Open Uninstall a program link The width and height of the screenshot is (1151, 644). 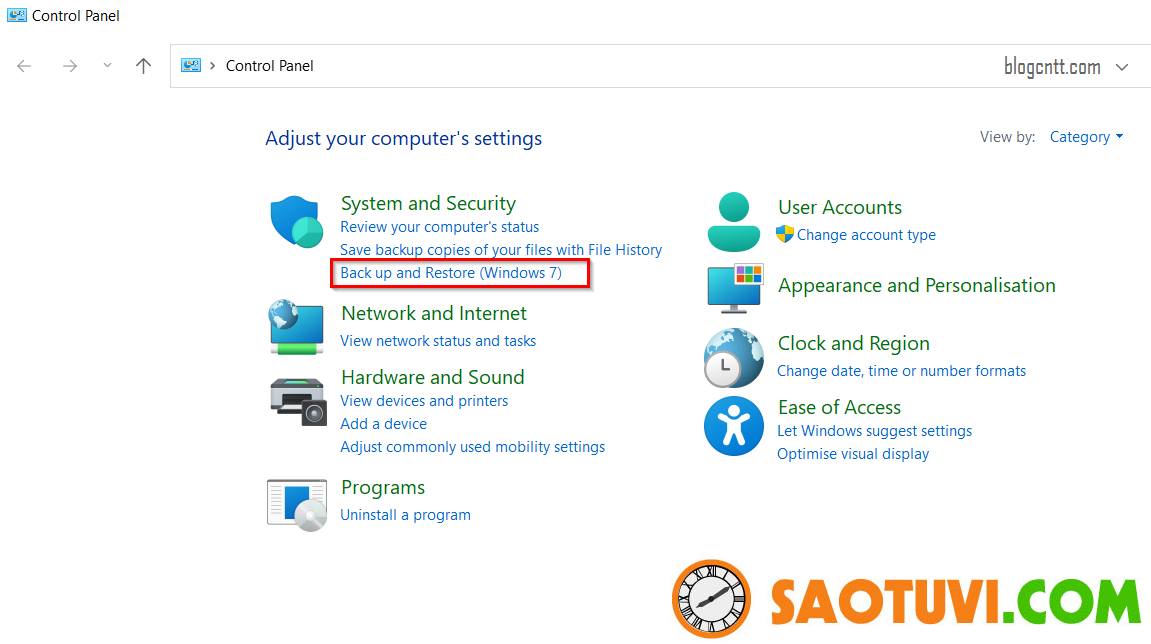pyautogui.click(x=405, y=515)
